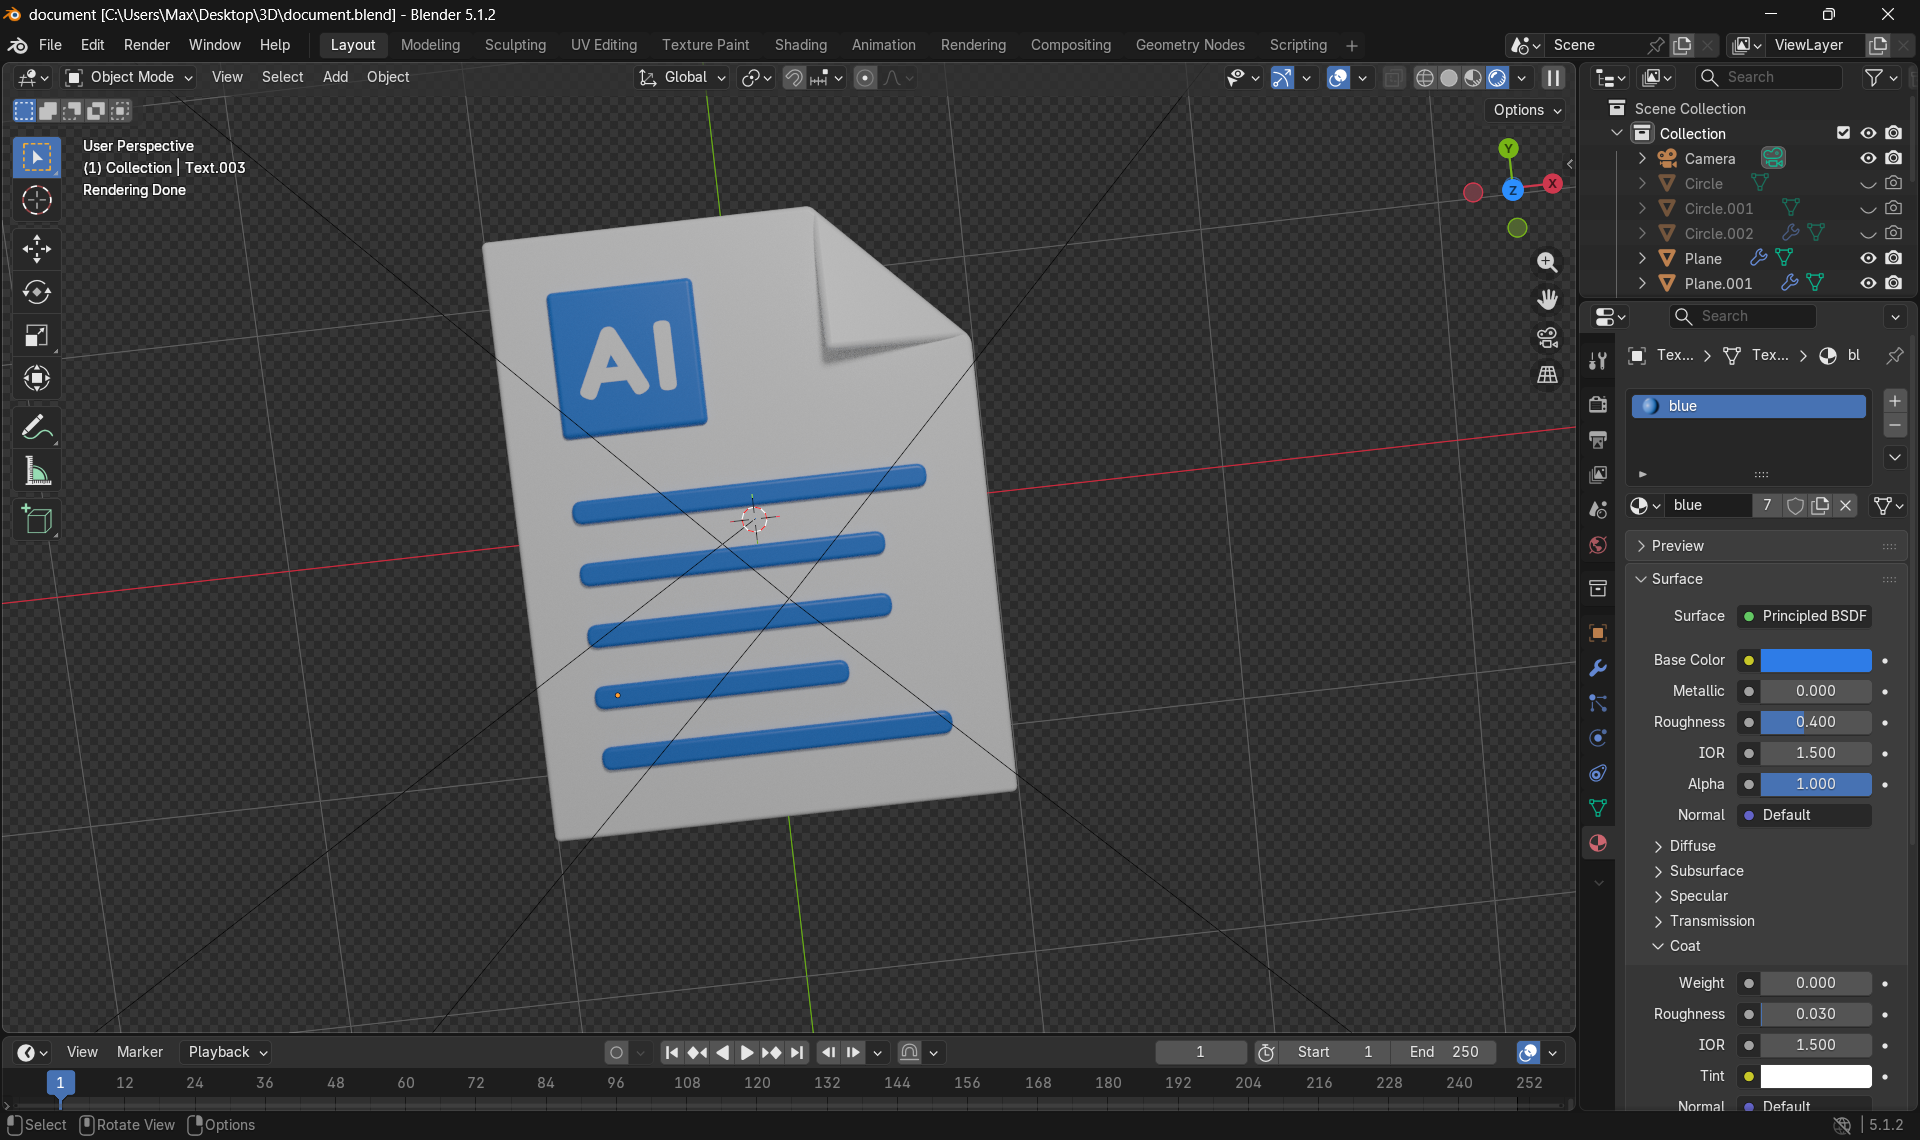Click the Coat Tint white swatch
The image size is (1920, 1140).
pyautogui.click(x=1816, y=1076)
